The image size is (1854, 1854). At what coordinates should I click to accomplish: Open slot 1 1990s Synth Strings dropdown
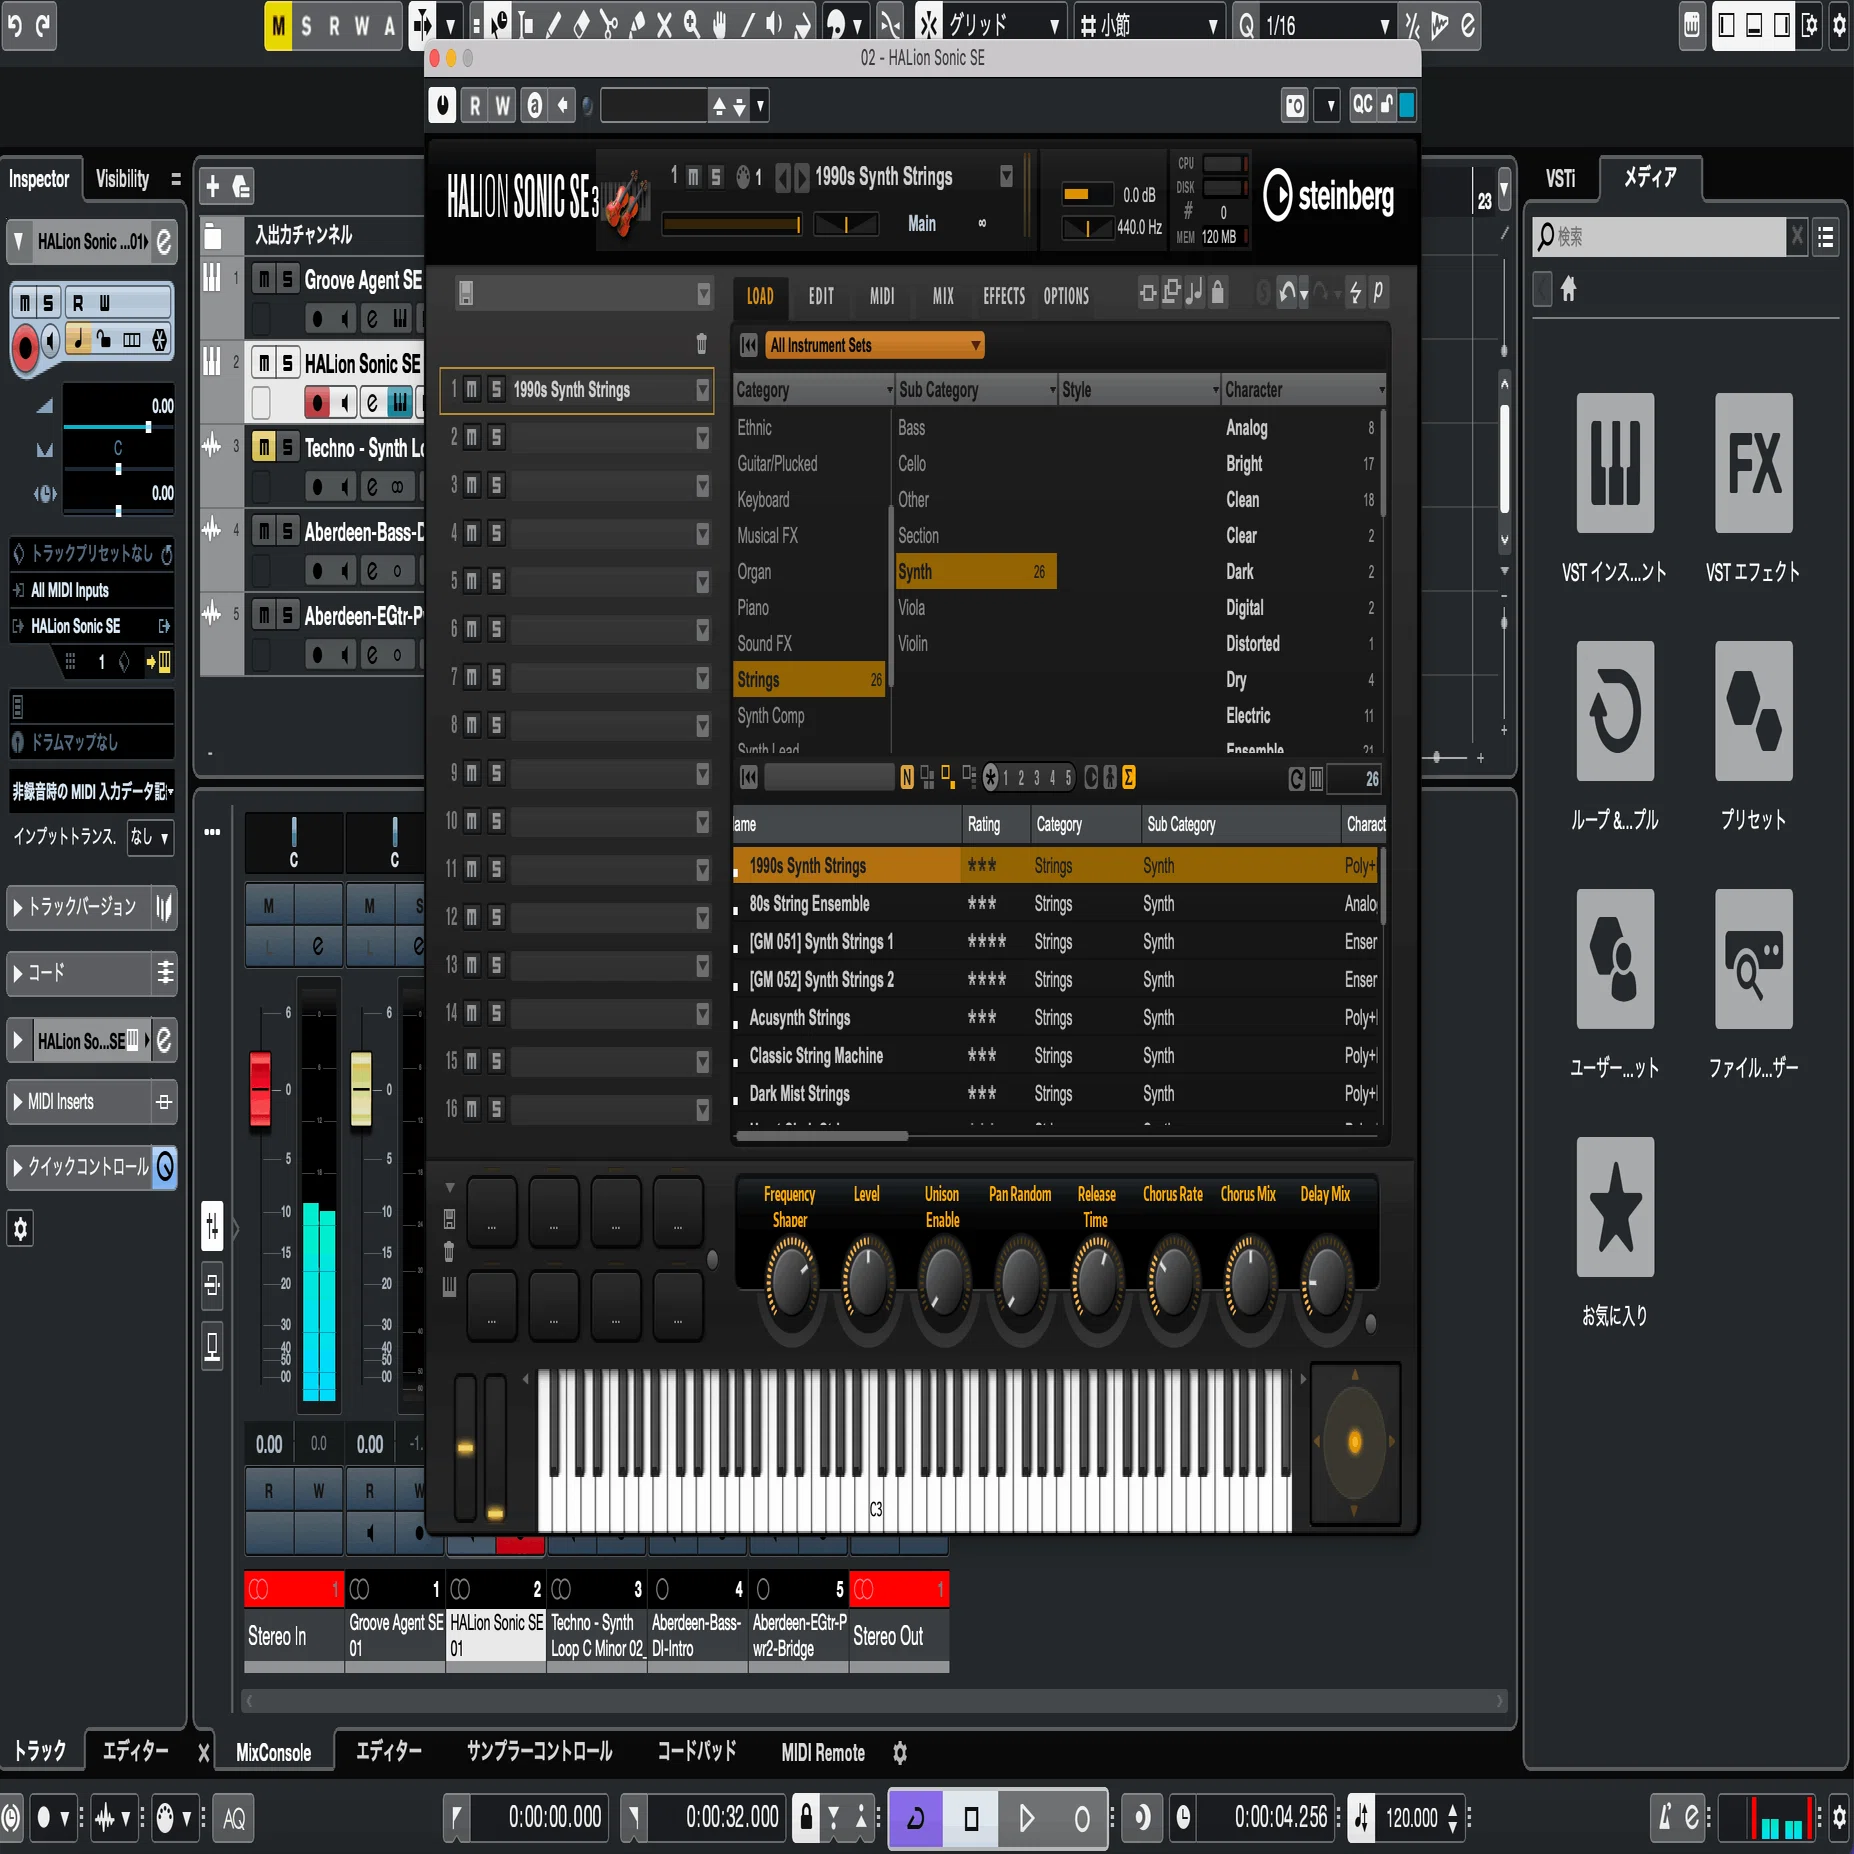(703, 389)
